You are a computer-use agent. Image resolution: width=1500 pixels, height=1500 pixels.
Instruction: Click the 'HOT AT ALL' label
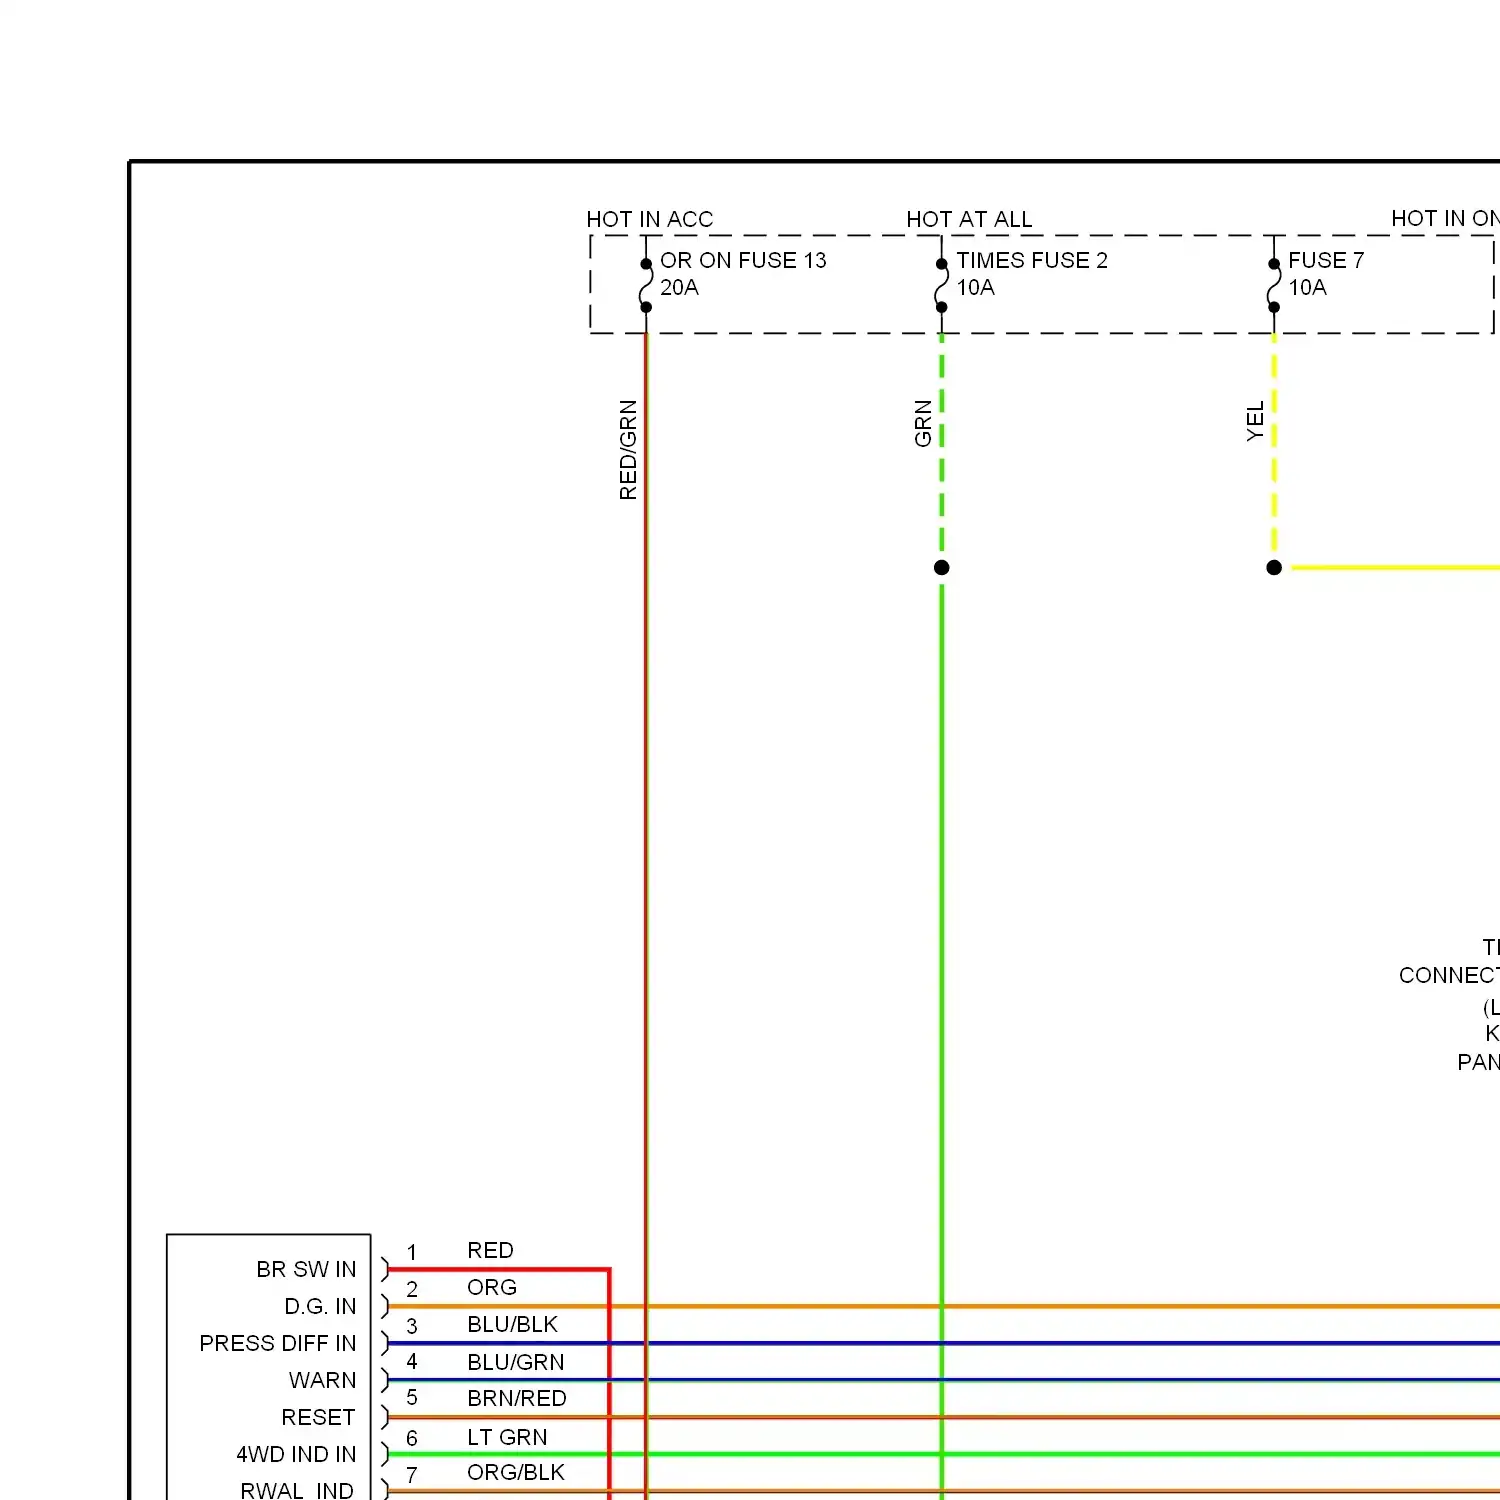[x=969, y=219]
